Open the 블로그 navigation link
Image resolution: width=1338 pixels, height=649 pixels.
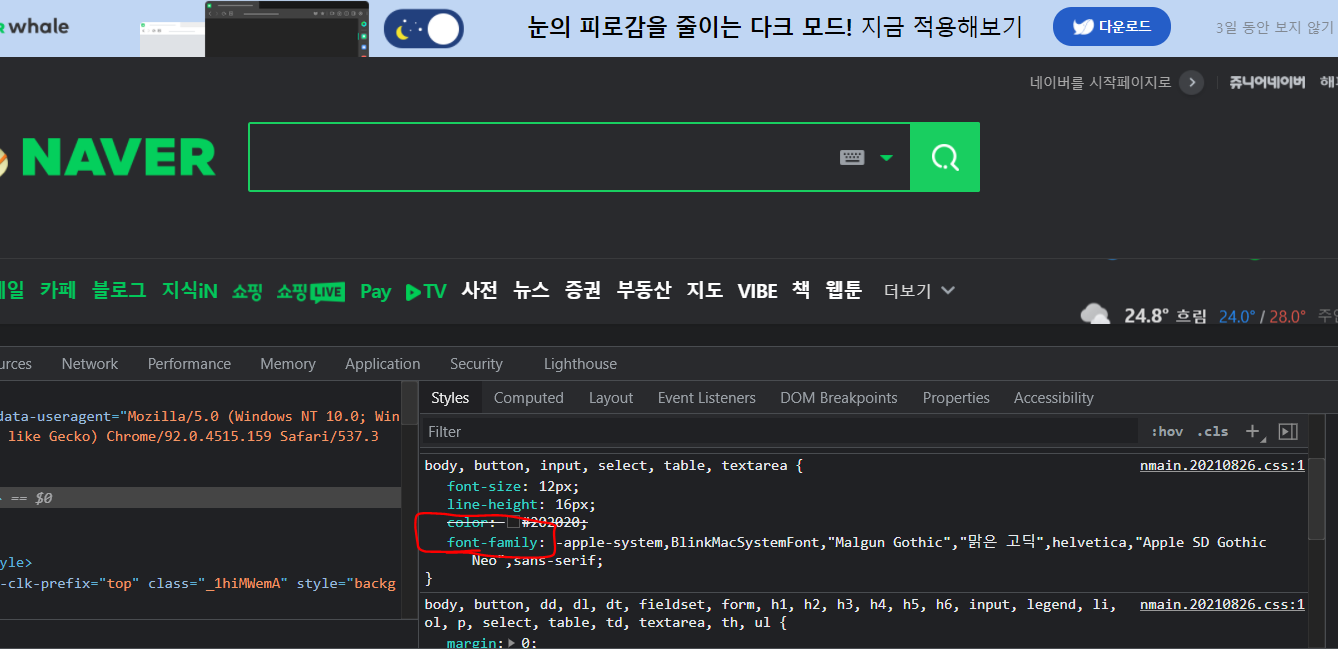pos(119,290)
